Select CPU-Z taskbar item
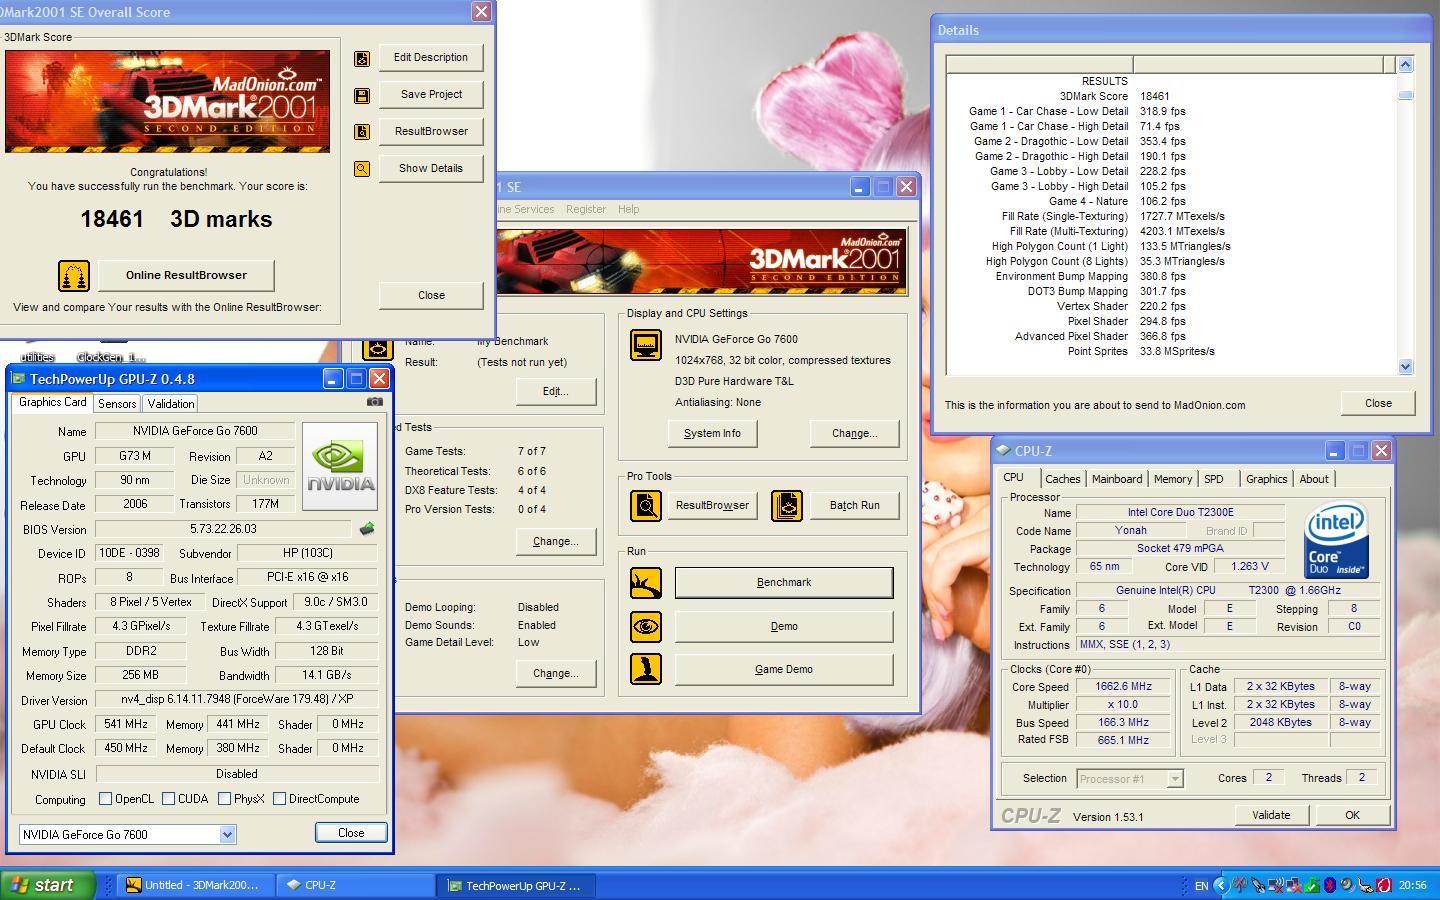 pos(355,885)
